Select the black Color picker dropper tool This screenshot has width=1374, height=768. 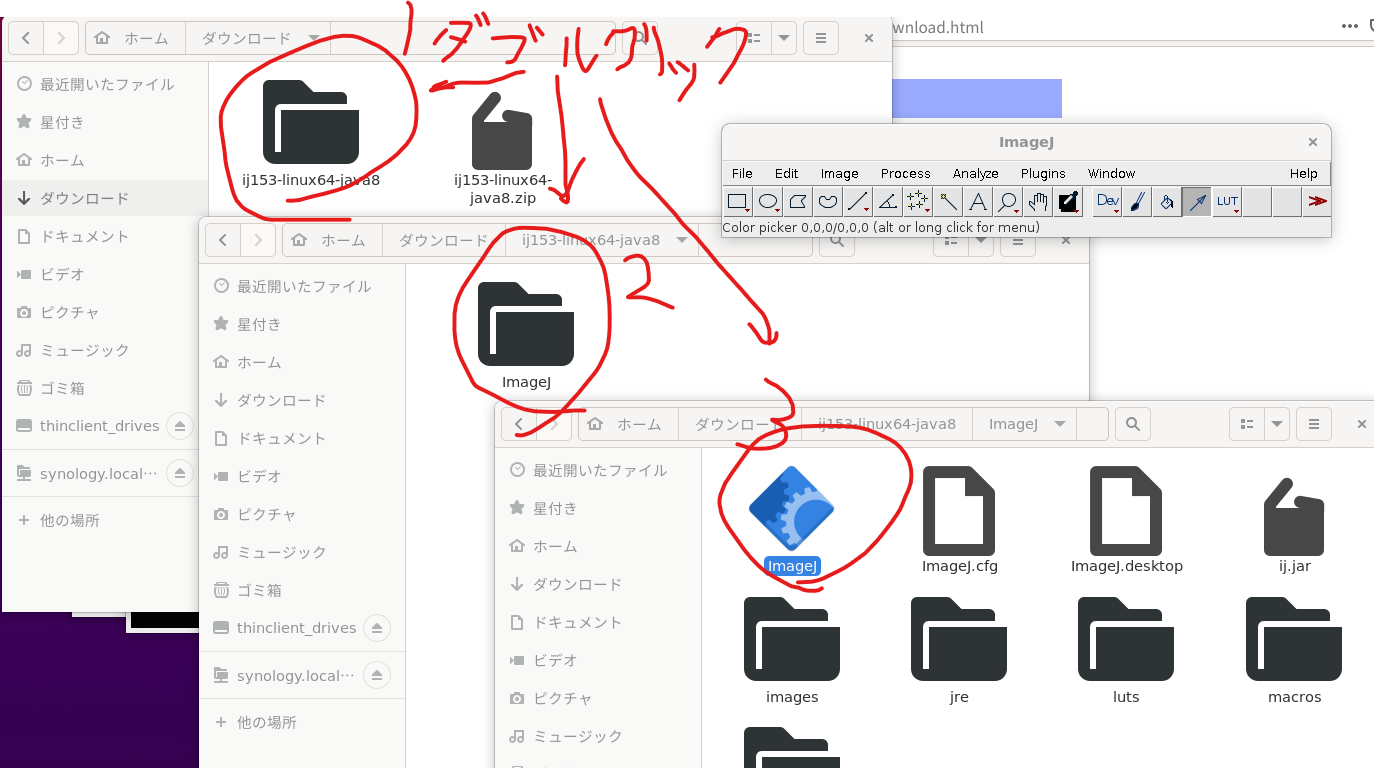(1068, 202)
